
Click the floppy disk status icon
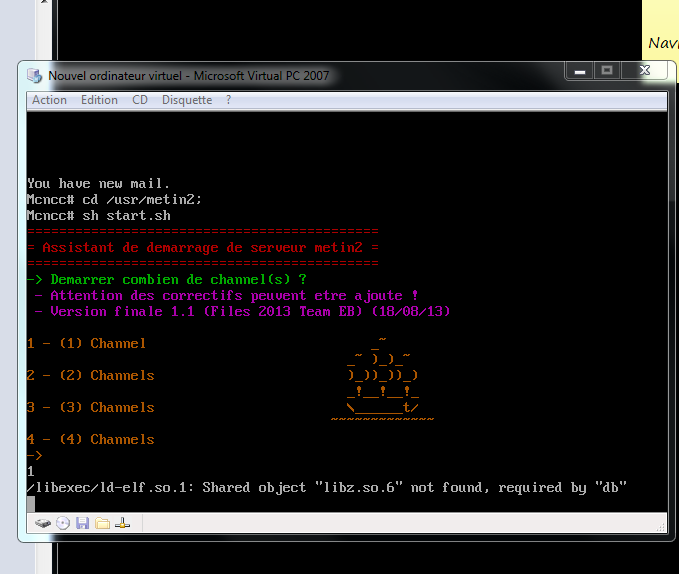coord(82,523)
